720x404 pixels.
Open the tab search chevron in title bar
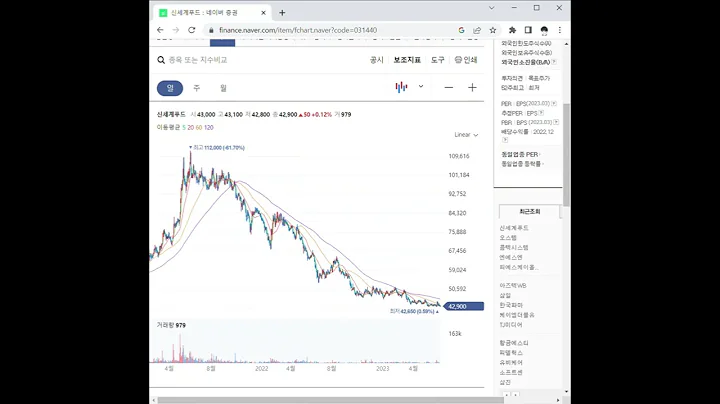pos(491,8)
